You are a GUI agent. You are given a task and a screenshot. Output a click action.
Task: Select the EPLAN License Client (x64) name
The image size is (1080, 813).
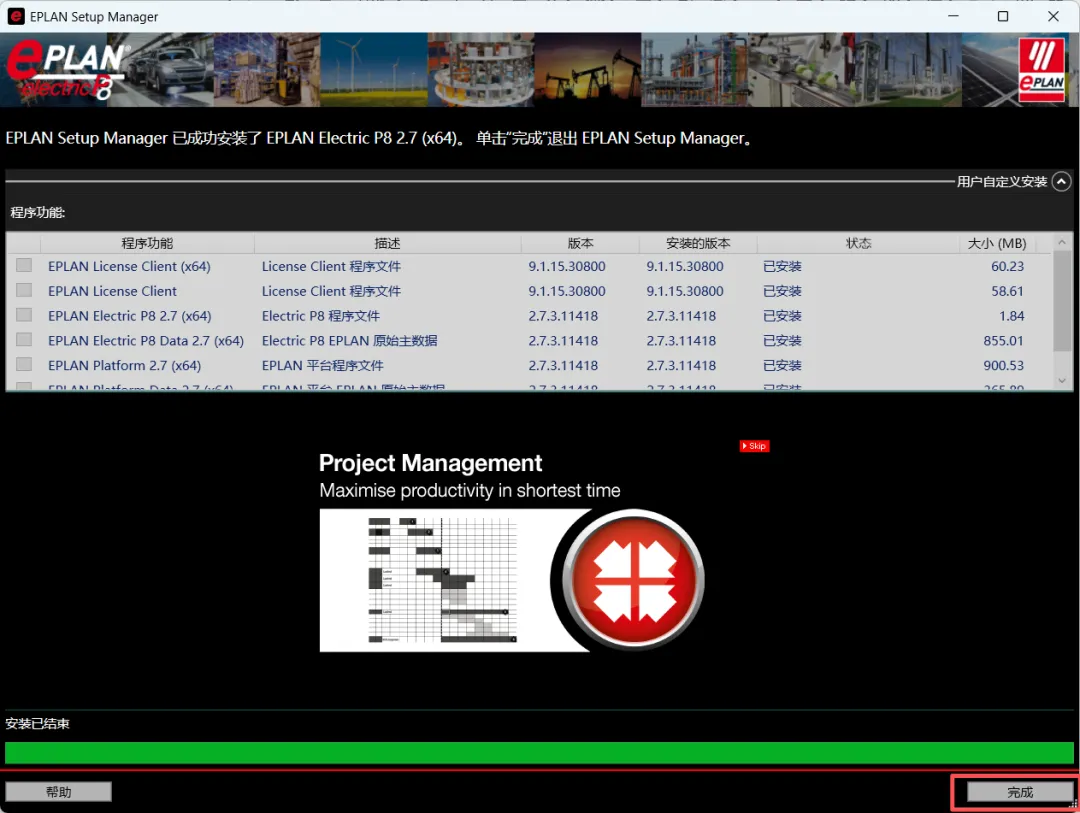(129, 266)
